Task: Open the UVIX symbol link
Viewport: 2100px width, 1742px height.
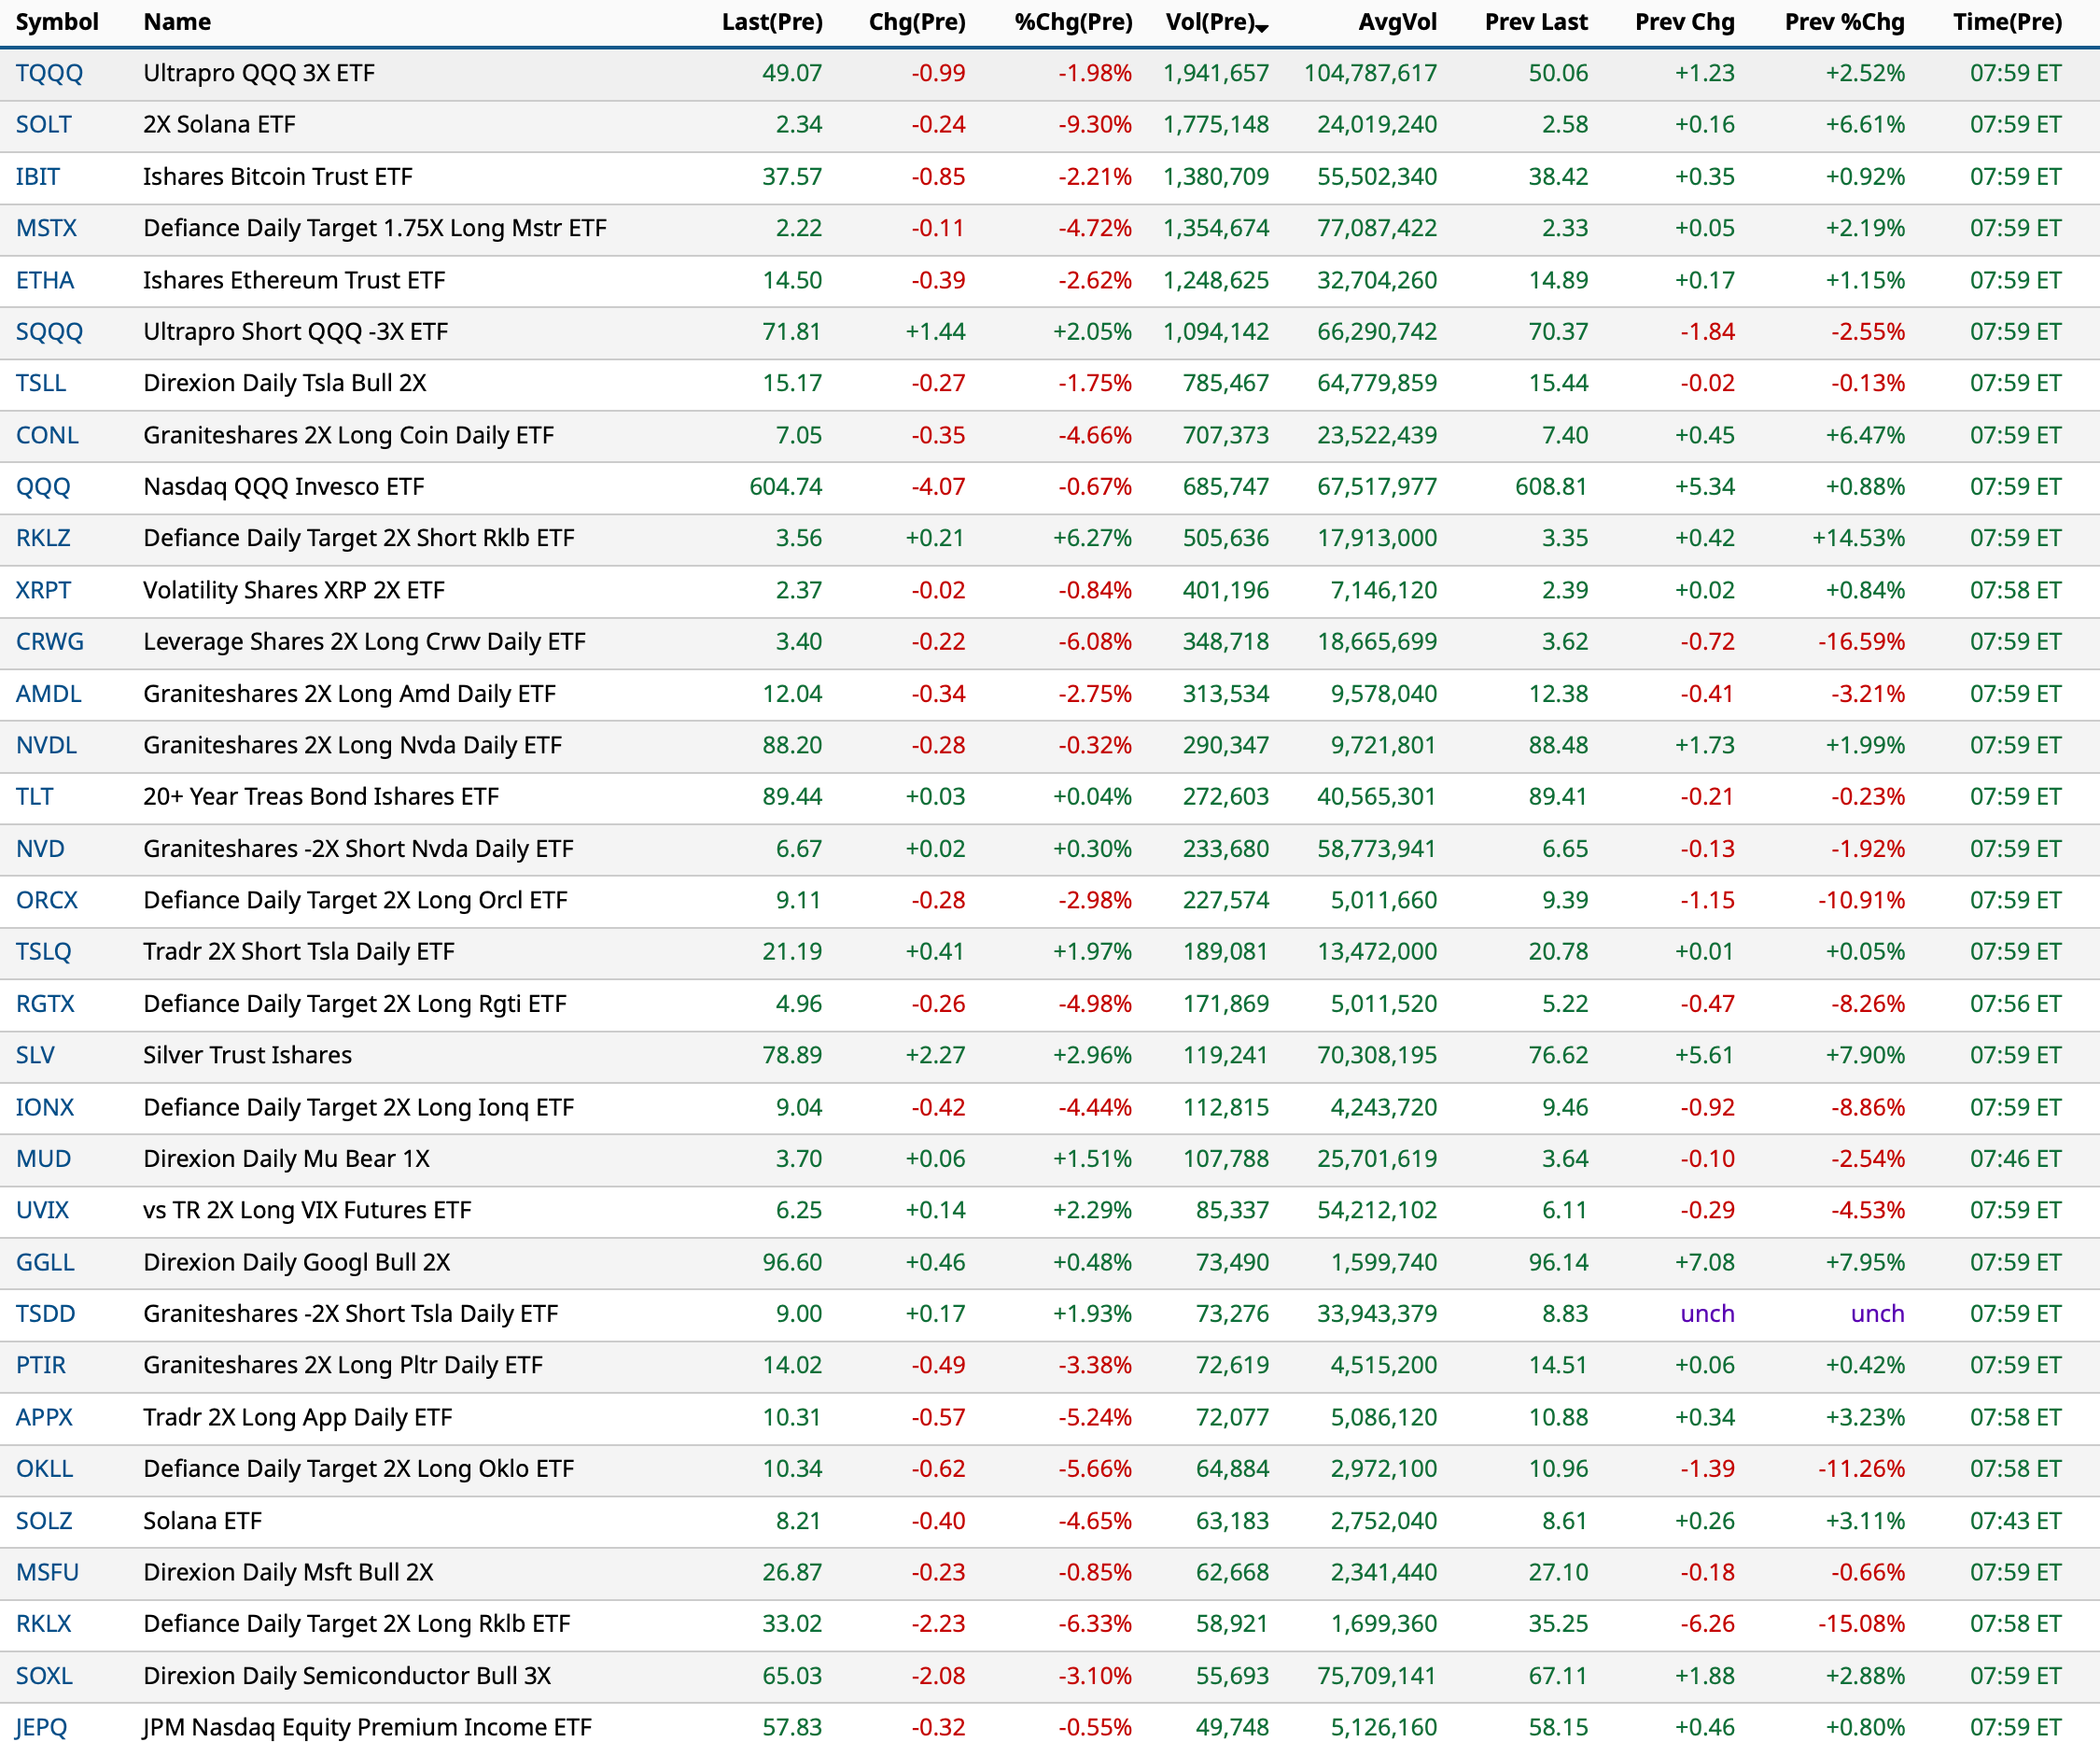Action: click(x=42, y=1210)
